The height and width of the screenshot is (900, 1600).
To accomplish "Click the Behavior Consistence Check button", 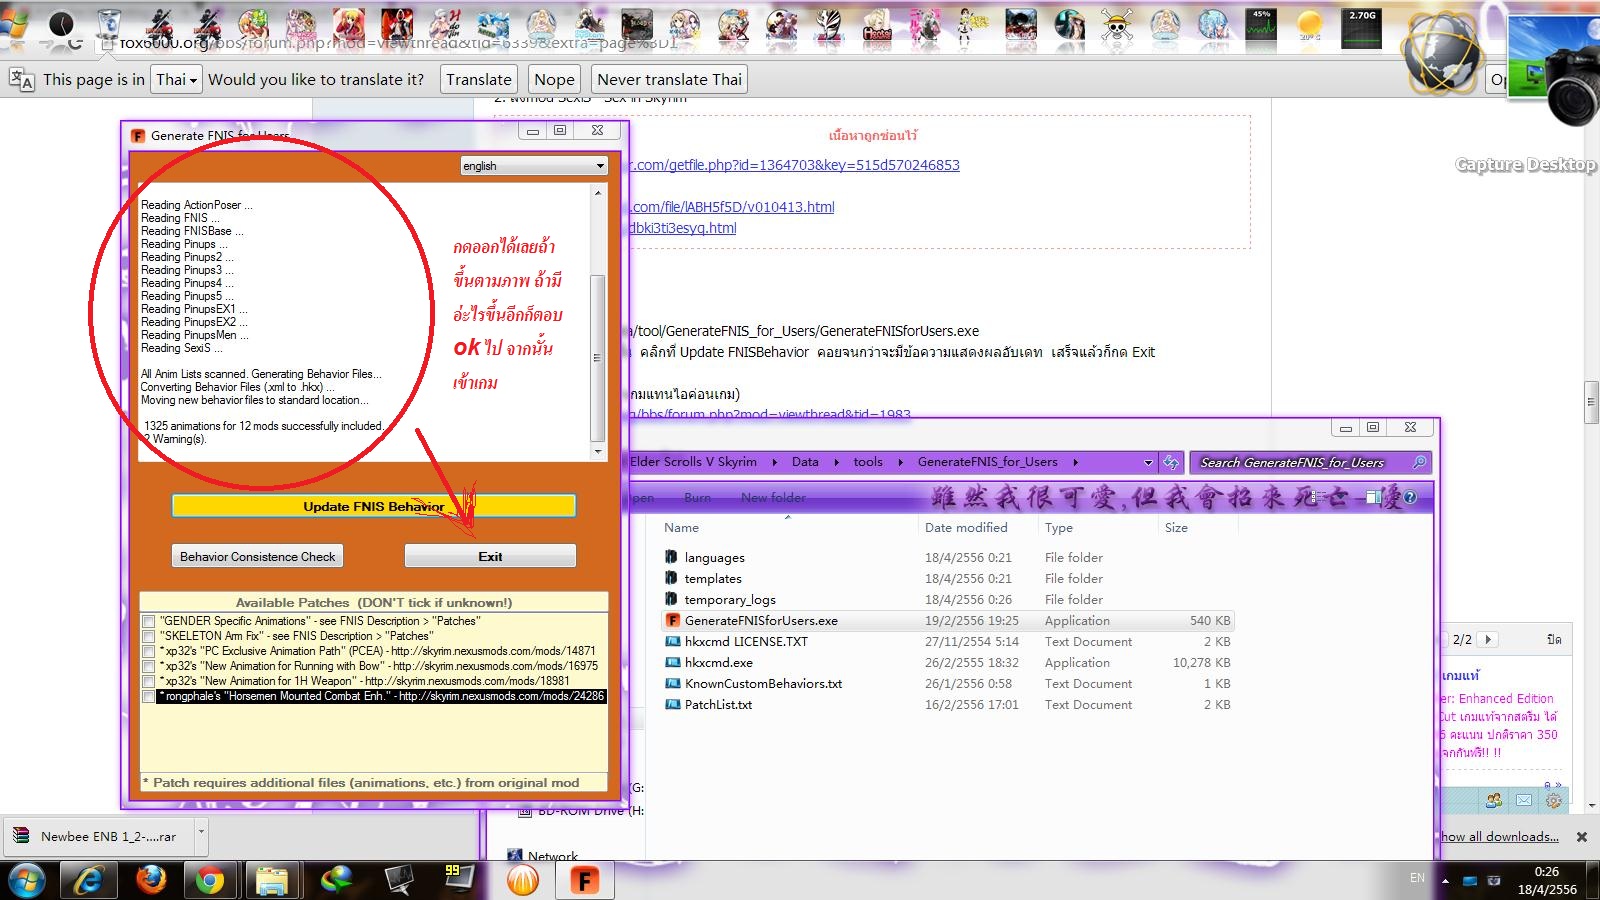I will [258, 556].
